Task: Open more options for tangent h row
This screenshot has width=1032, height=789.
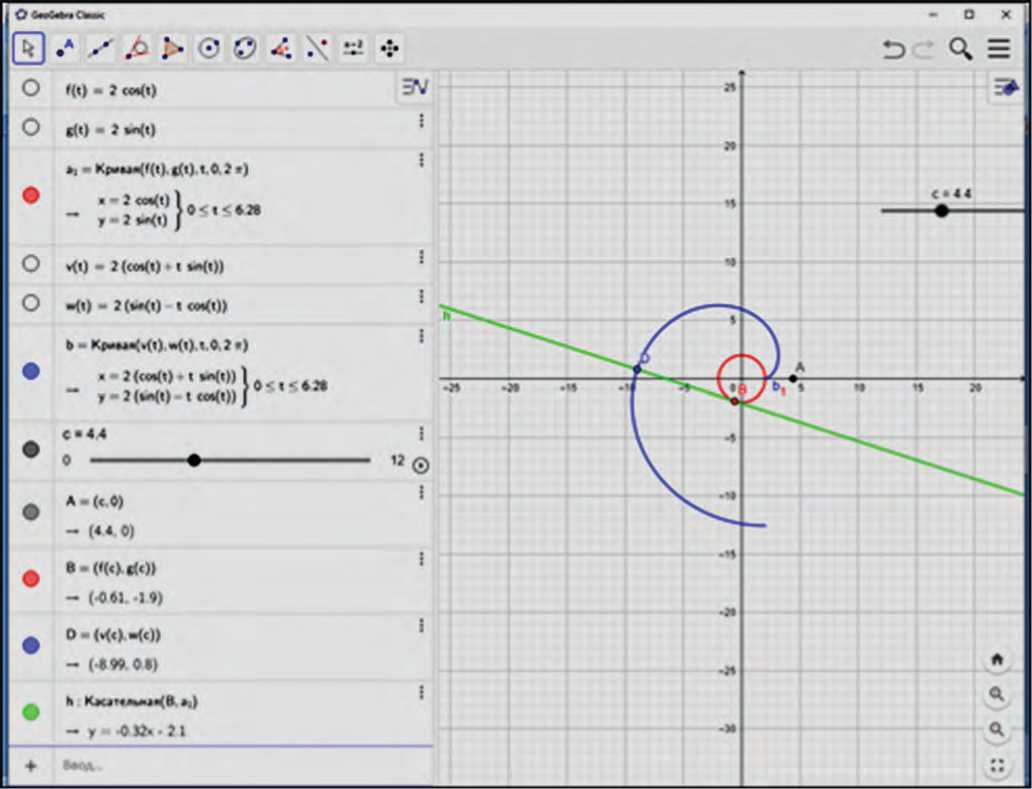Action: click(421, 692)
